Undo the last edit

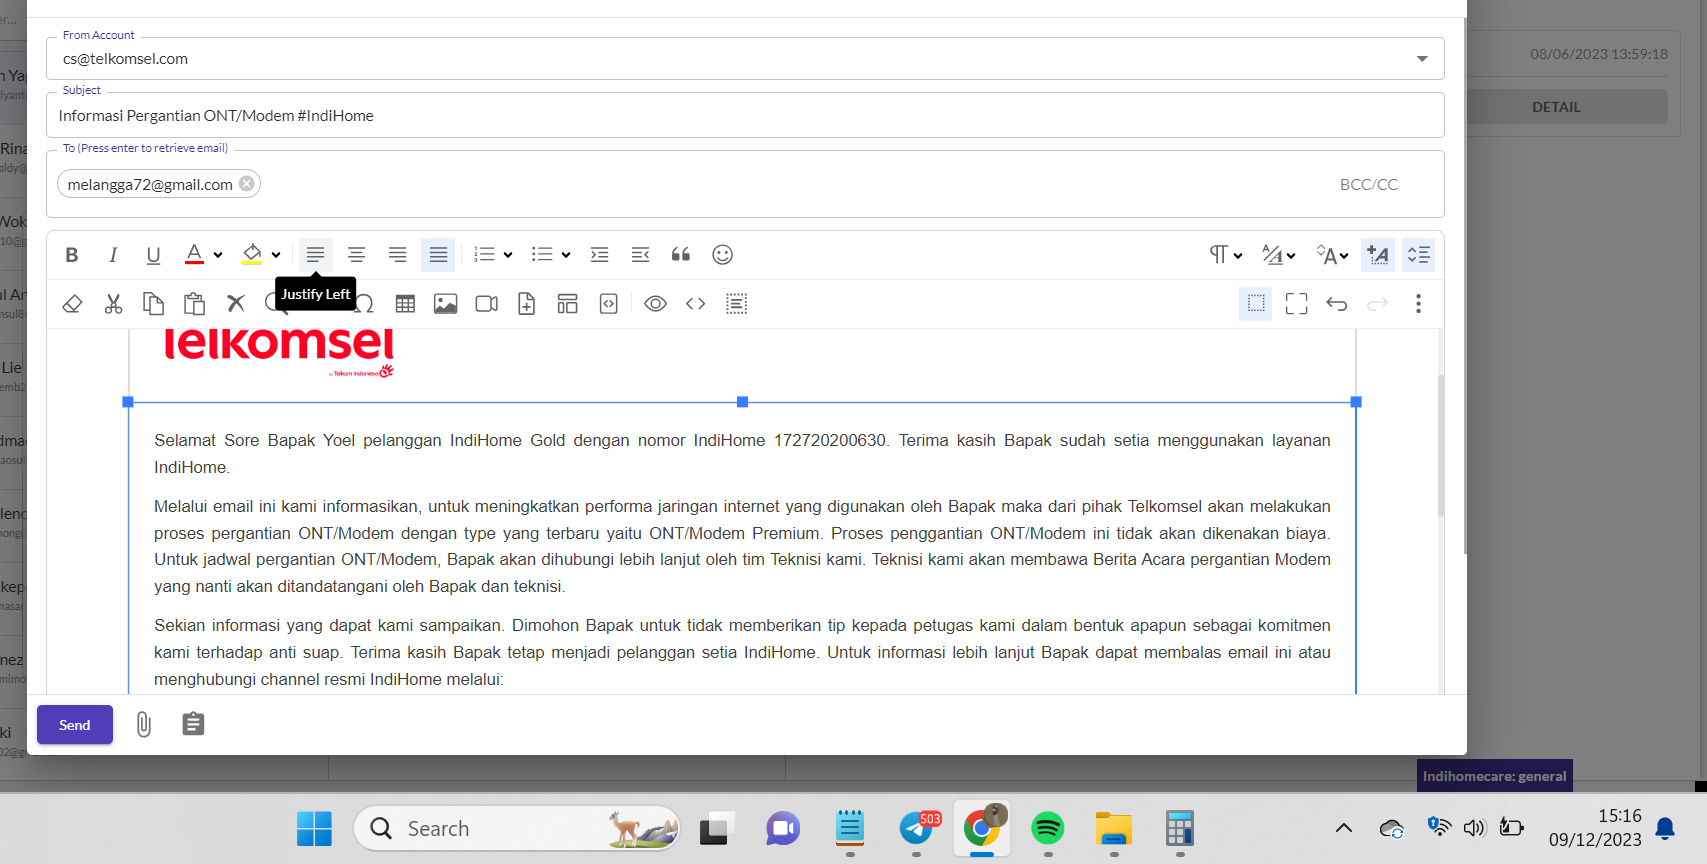tap(1337, 304)
